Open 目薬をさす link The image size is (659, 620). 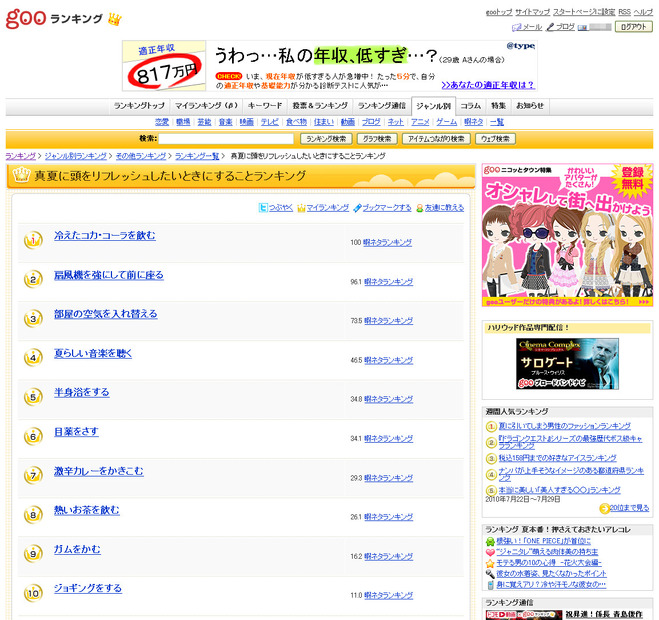click(76, 432)
